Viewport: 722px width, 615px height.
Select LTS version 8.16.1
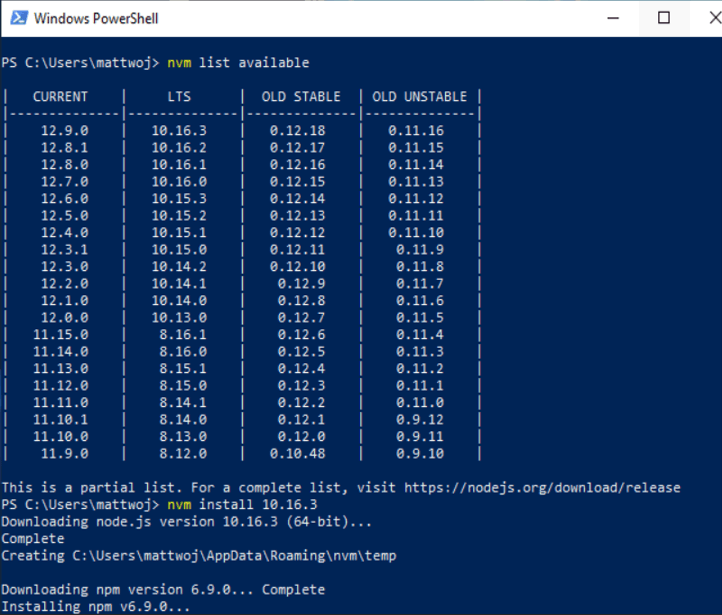(183, 335)
